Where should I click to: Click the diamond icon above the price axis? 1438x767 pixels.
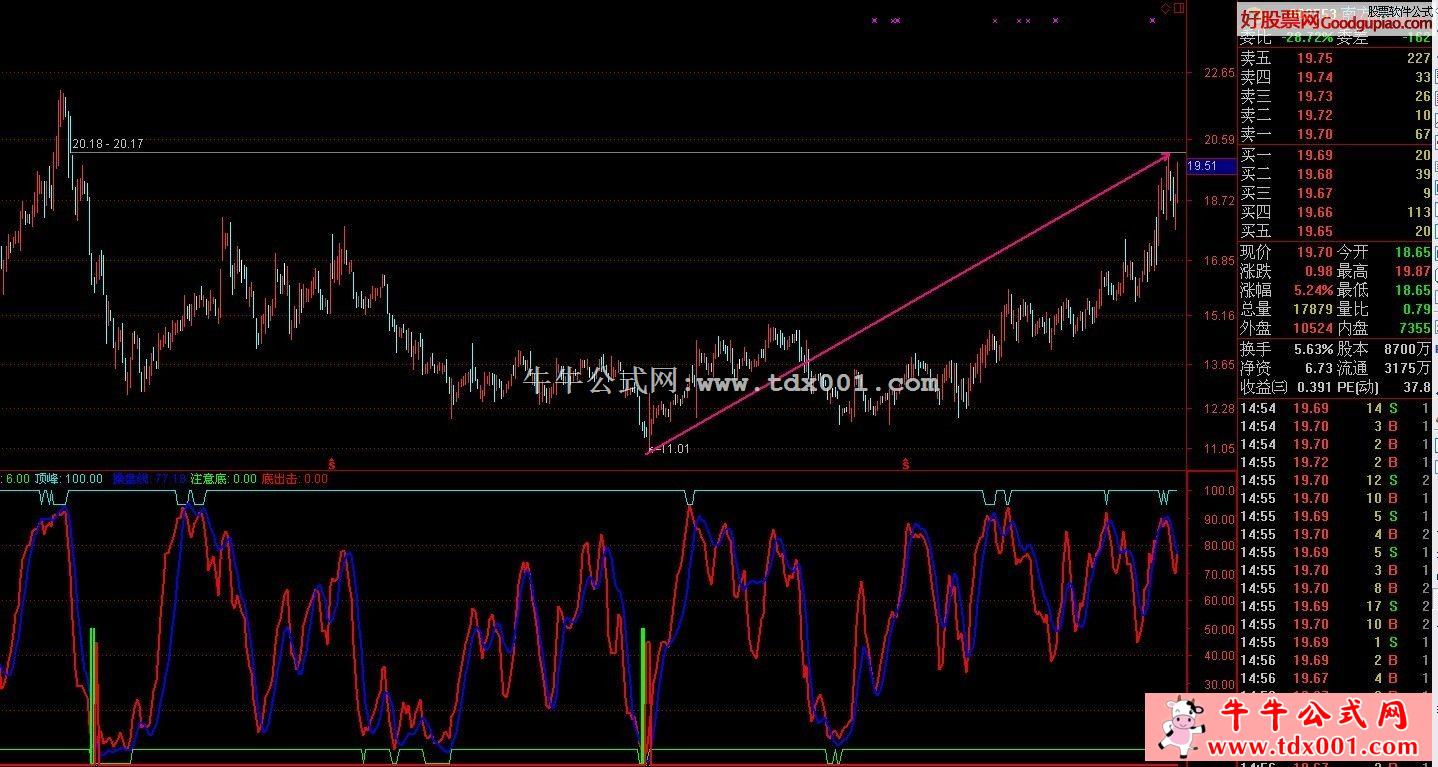pyautogui.click(x=1166, y=8)
